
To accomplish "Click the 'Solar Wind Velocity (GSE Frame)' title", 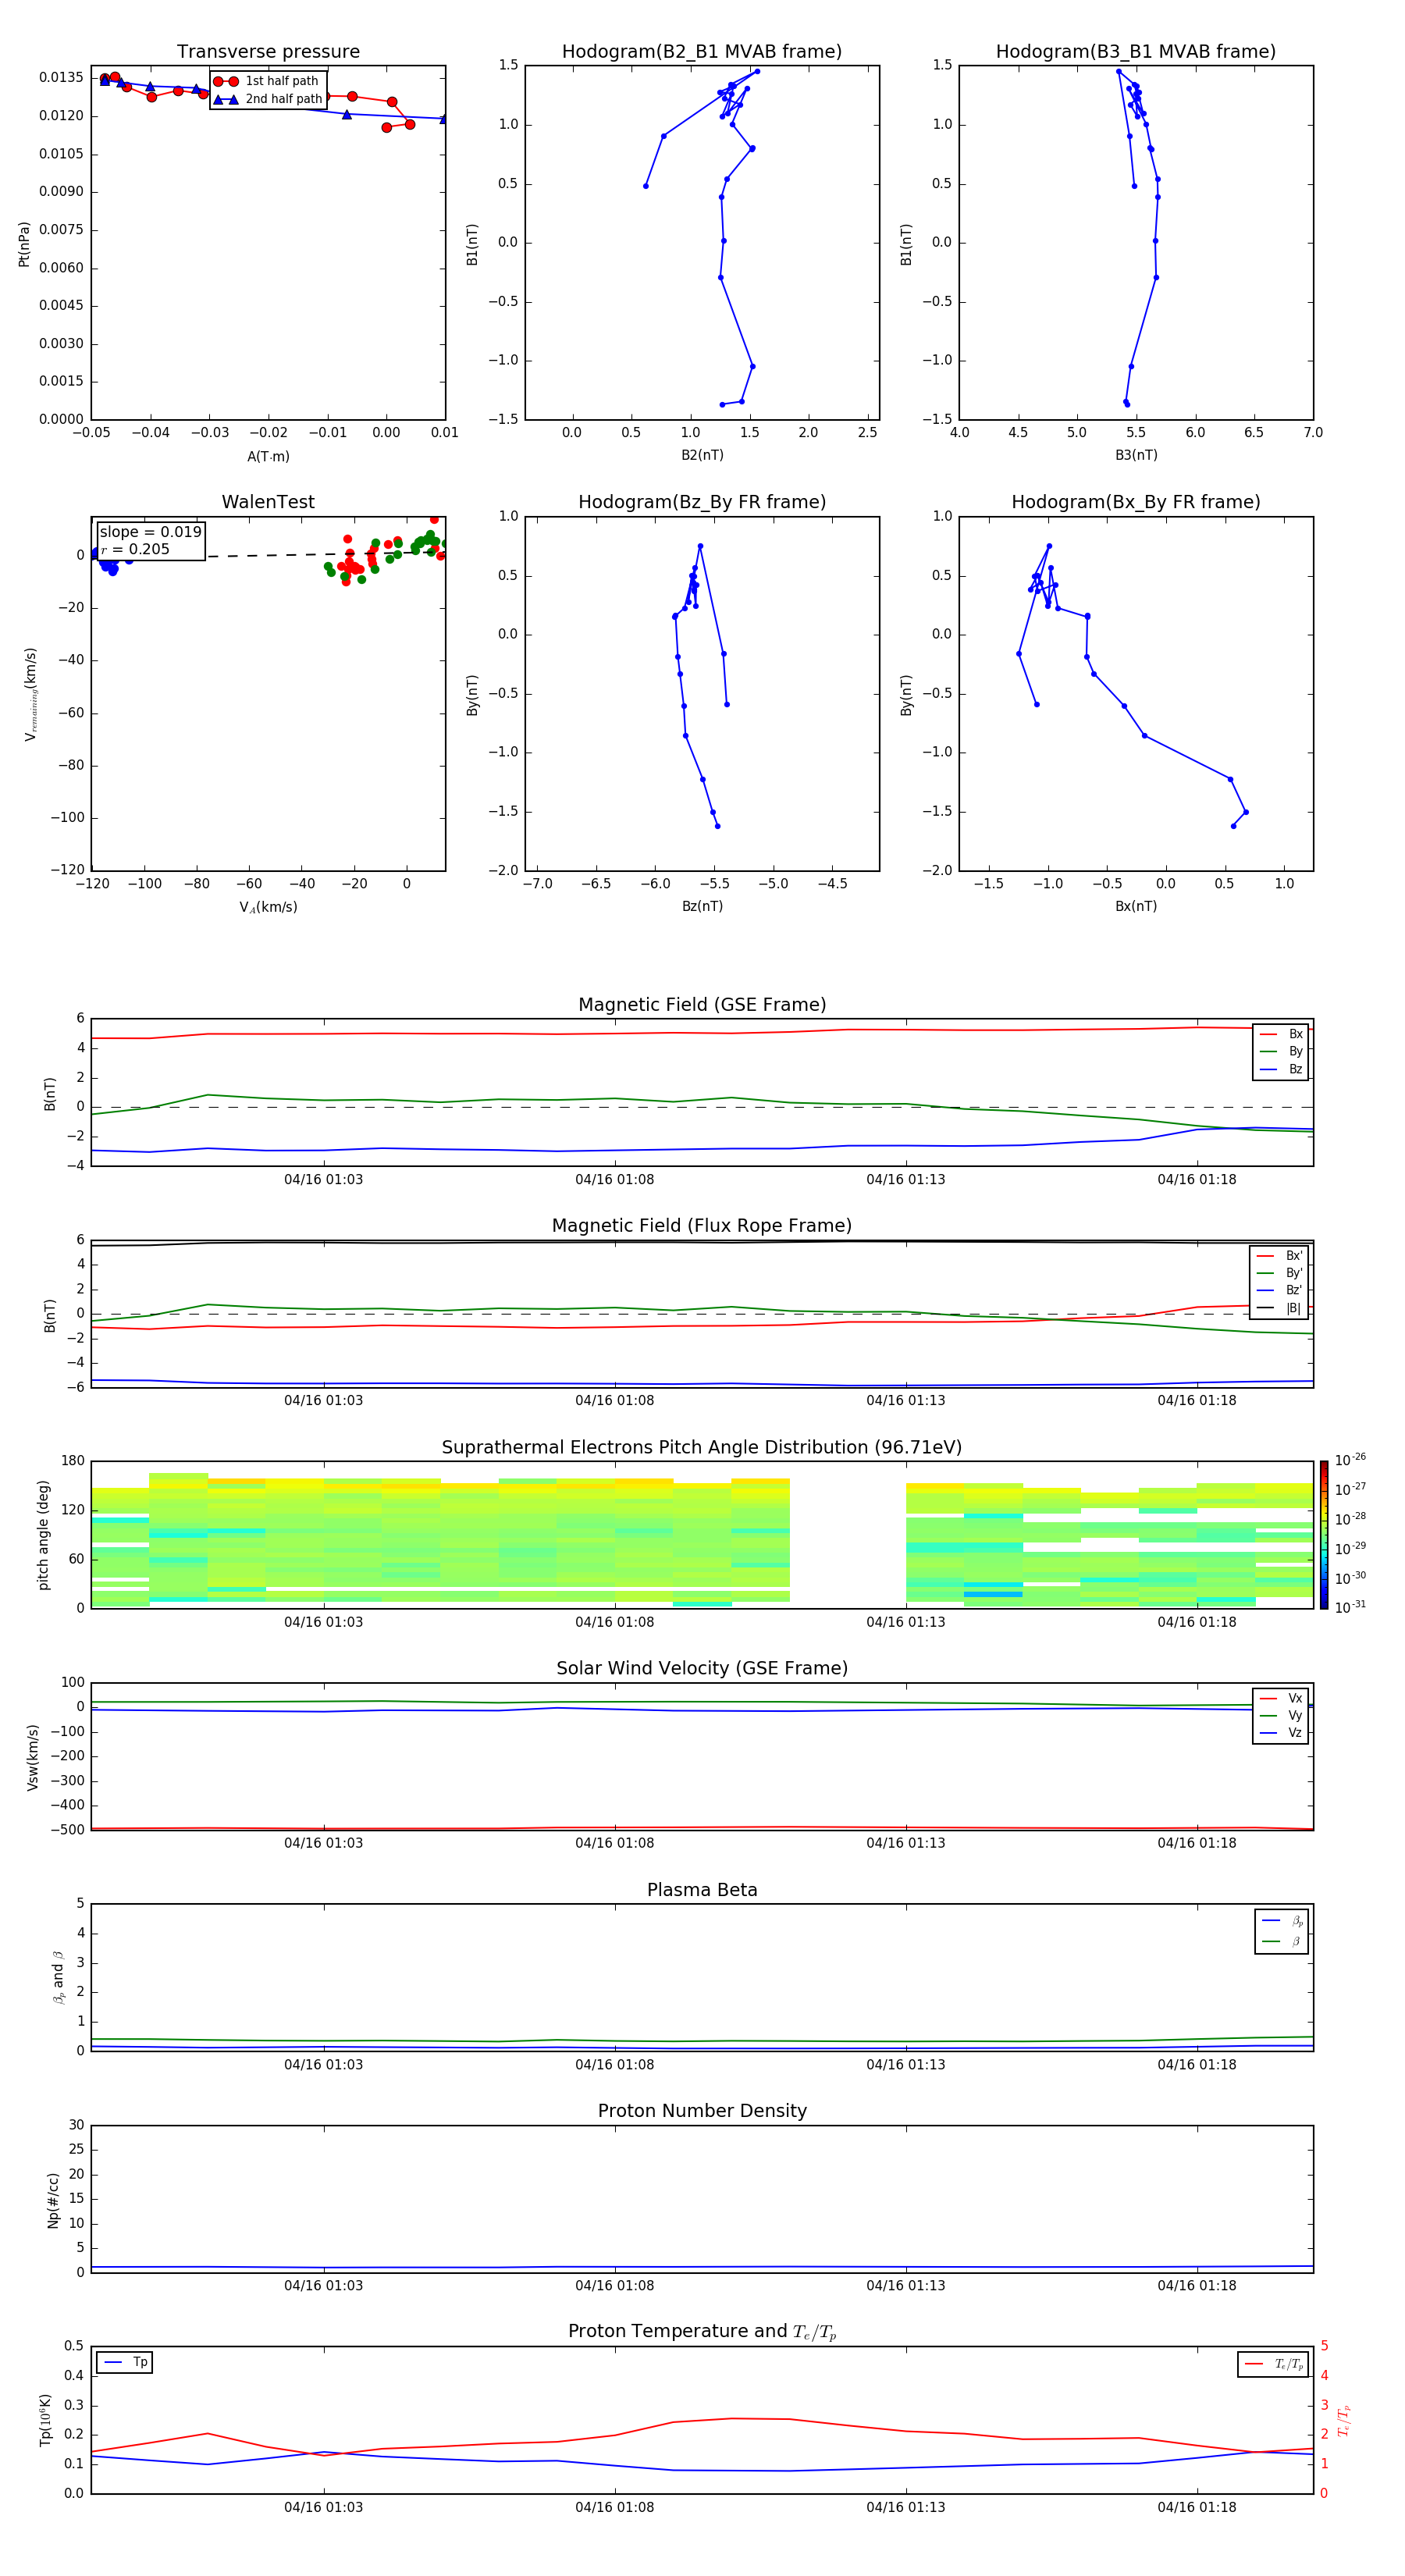I will (702, 1668).
